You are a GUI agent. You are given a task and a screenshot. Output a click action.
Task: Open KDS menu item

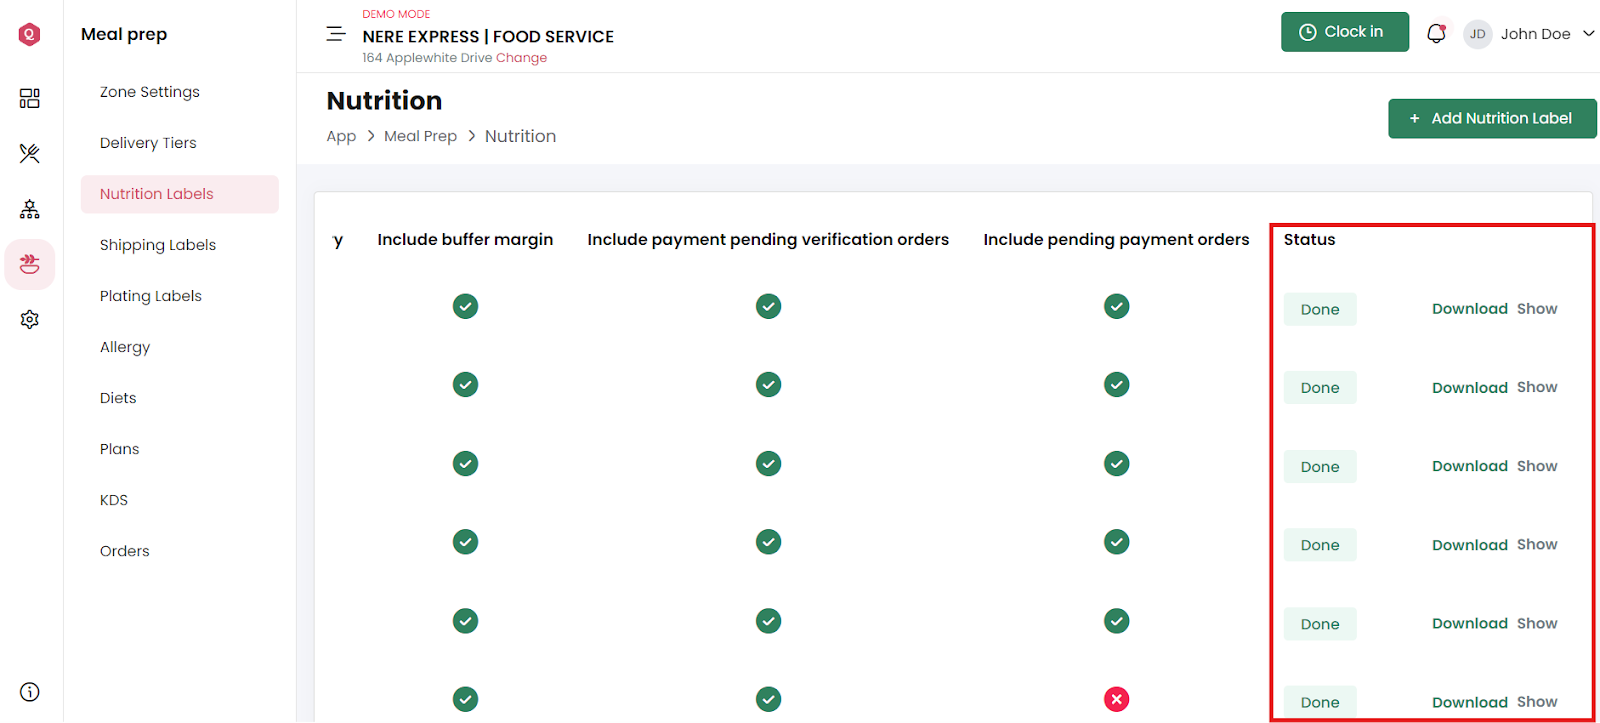[x=114, y=500]
